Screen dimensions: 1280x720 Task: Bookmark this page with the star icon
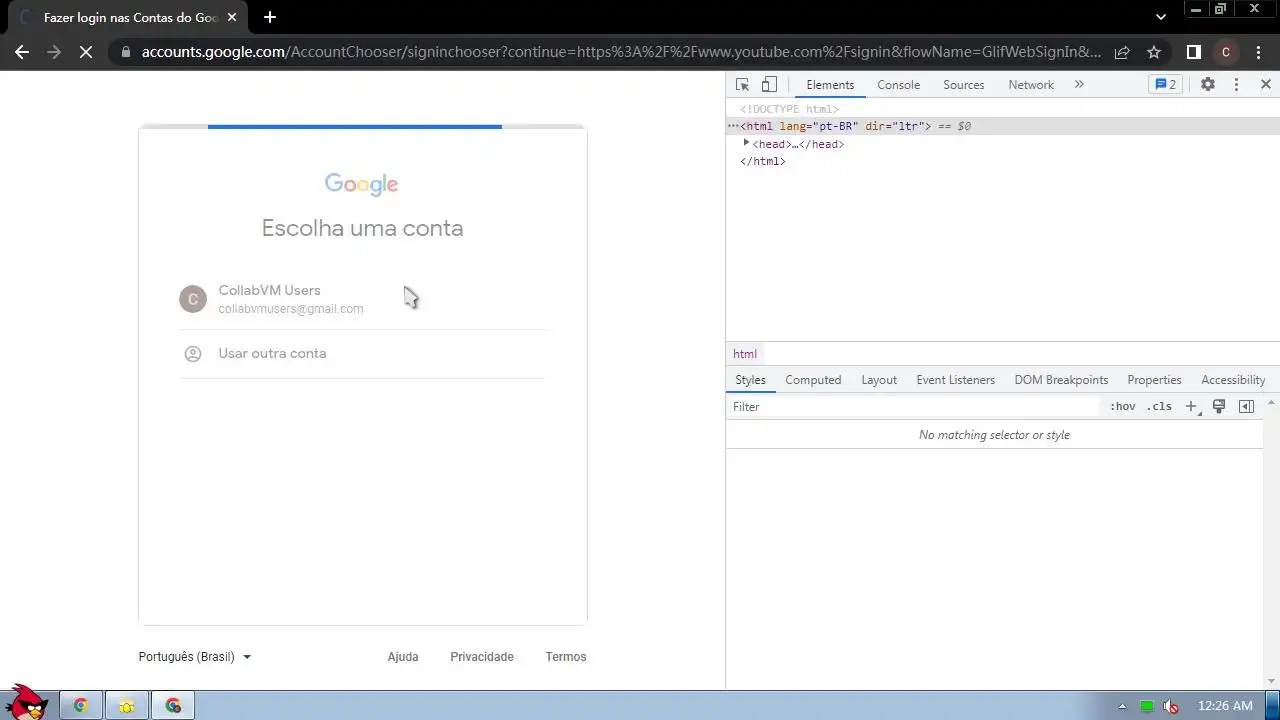[1154, 52]
